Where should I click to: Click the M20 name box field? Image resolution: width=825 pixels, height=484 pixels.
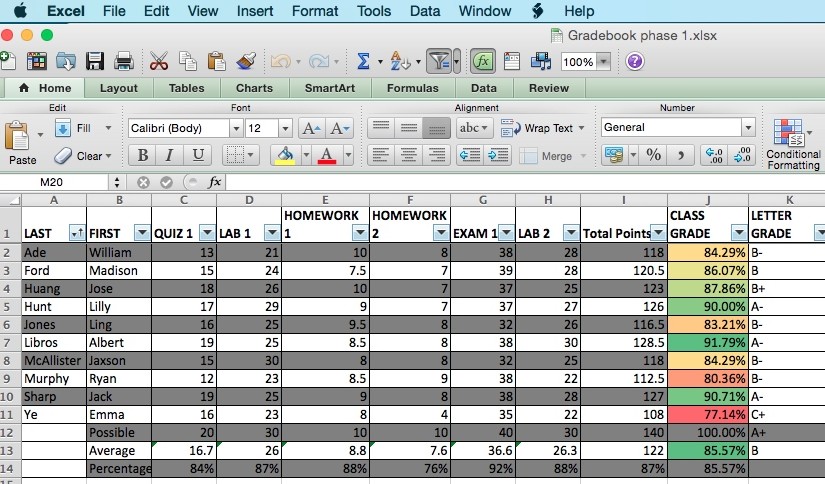[58, 182]
